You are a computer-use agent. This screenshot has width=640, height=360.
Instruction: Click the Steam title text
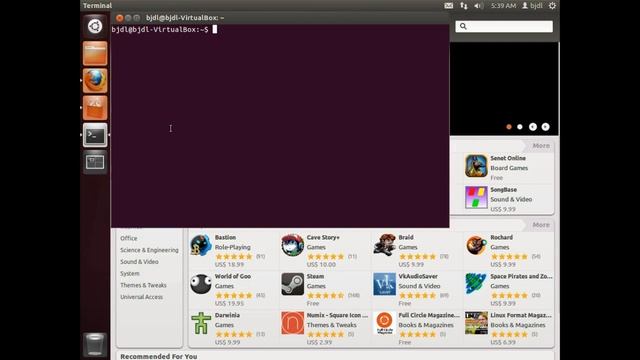(315, 276)
